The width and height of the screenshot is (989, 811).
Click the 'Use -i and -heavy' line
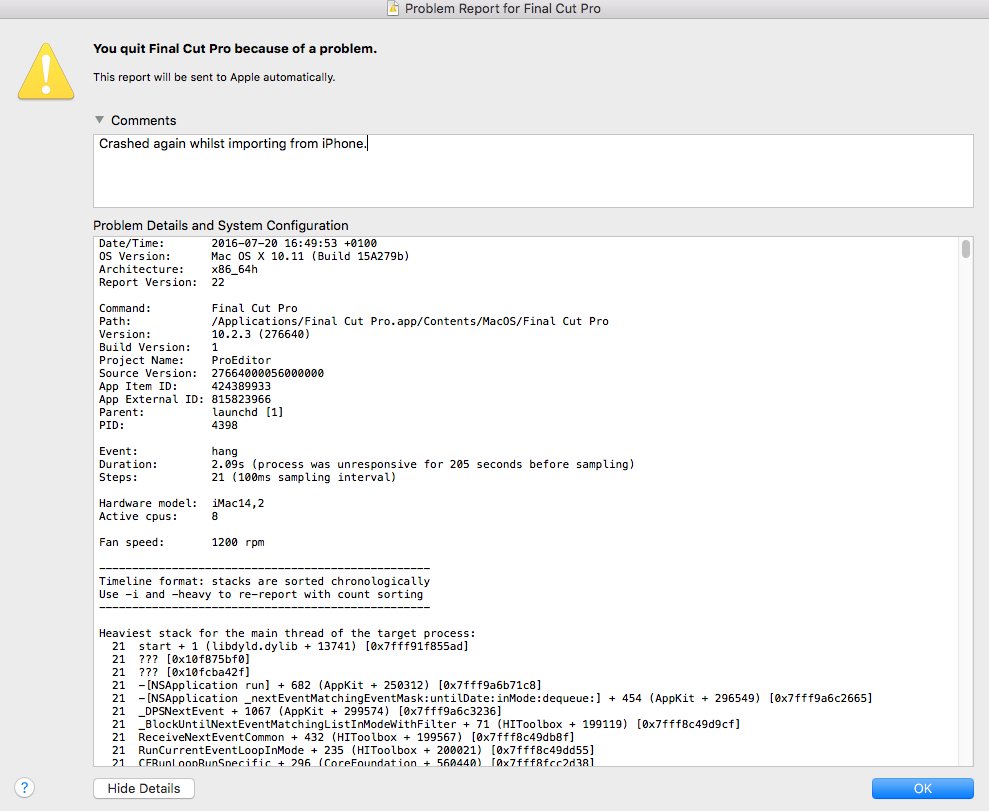click(261, 595)
